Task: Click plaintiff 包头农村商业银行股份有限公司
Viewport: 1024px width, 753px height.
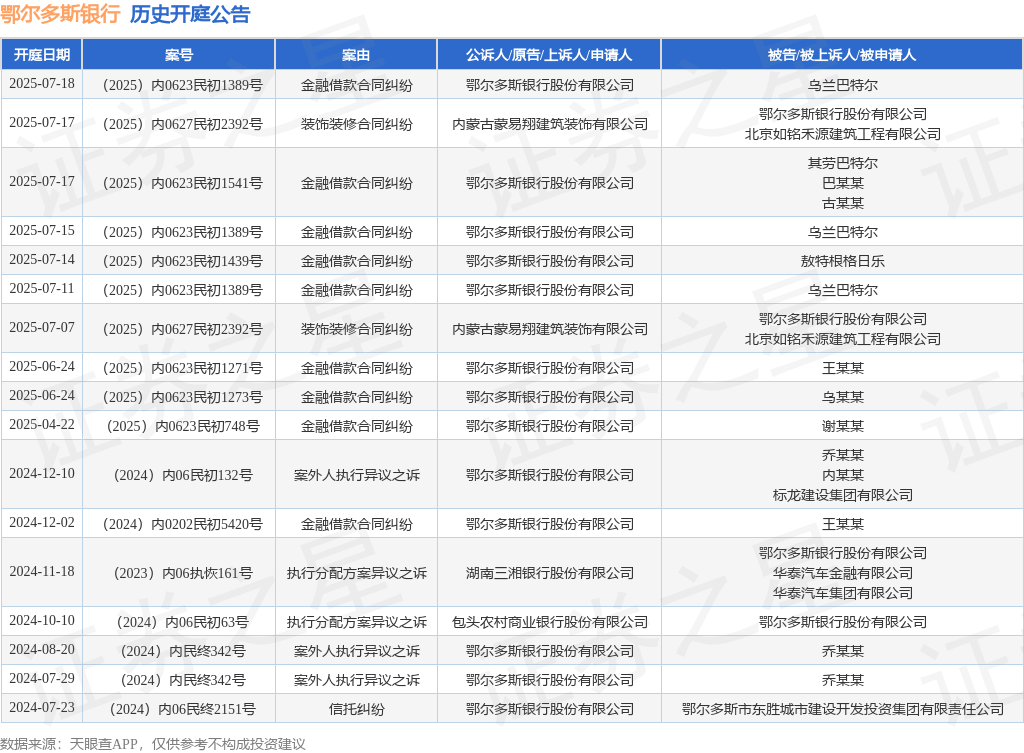Action: (x=549, y=622)
